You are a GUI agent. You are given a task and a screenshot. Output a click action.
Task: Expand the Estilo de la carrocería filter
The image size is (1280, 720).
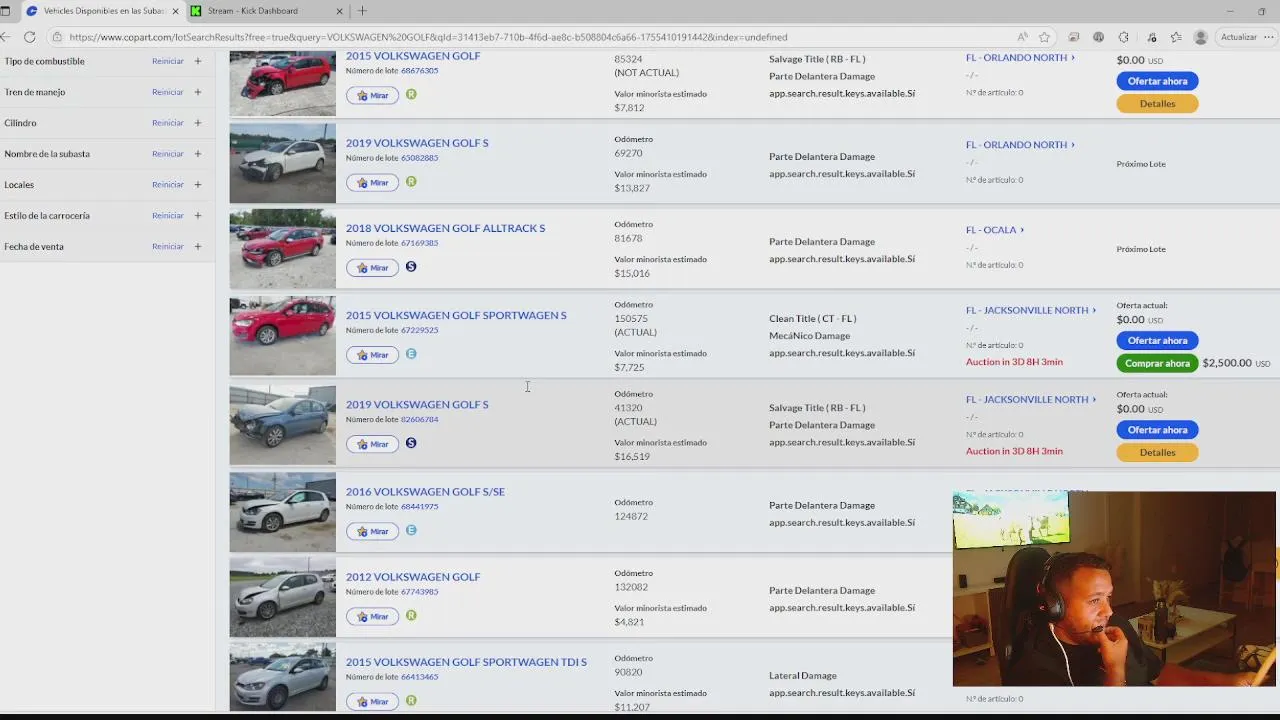coord(198,215)
